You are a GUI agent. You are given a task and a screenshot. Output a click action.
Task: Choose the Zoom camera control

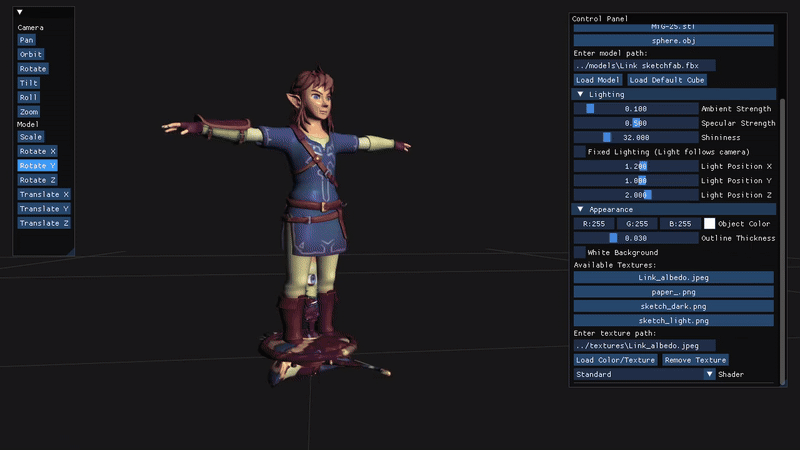pyautogui.click(x=29, y=112)
